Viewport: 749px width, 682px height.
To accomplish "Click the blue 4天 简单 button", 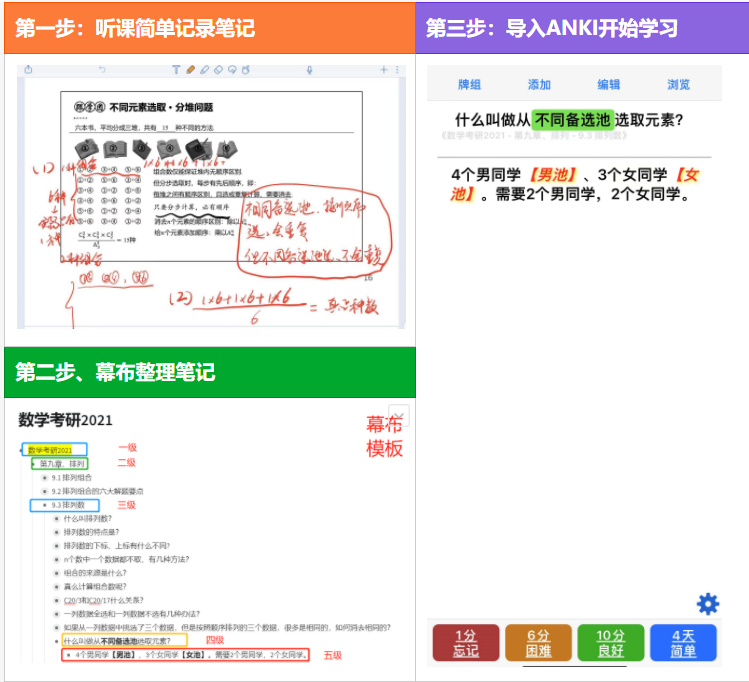I will click(x=683, y=643).
